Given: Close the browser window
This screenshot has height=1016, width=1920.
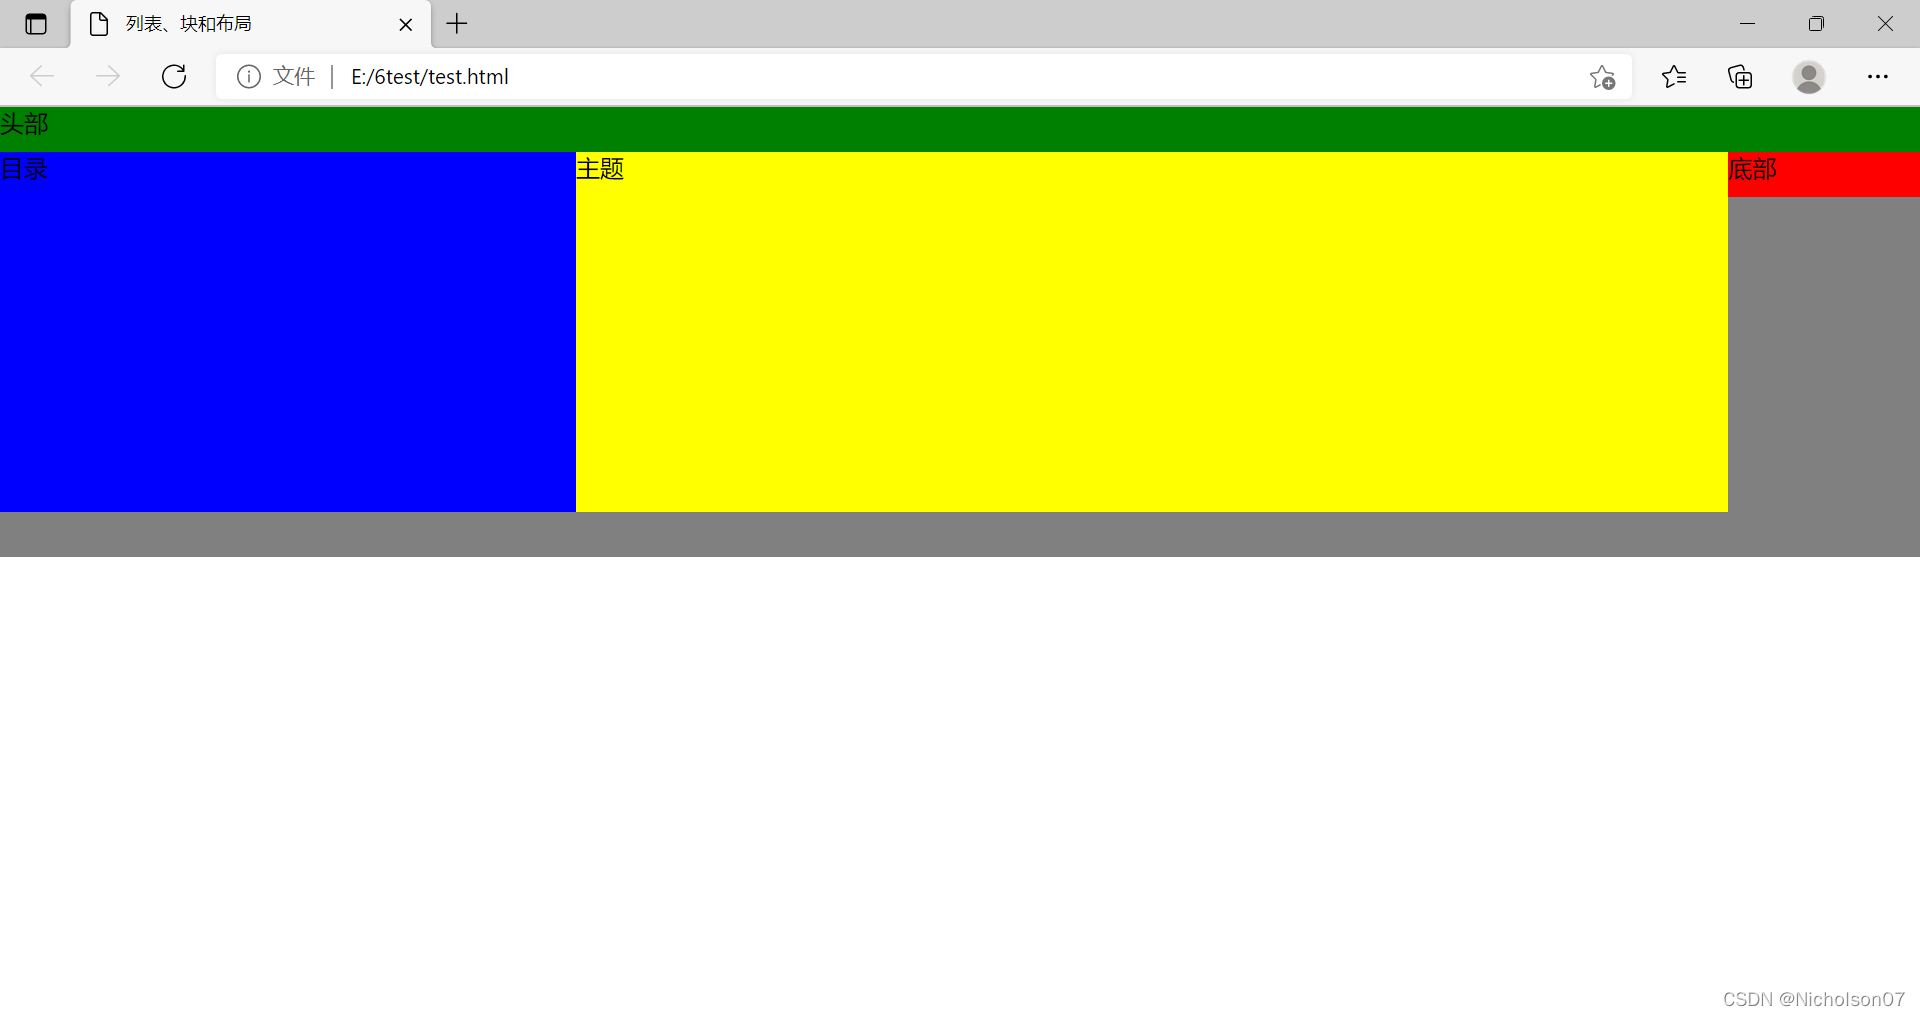Looking at the screenshot, I should (1885, 24).
